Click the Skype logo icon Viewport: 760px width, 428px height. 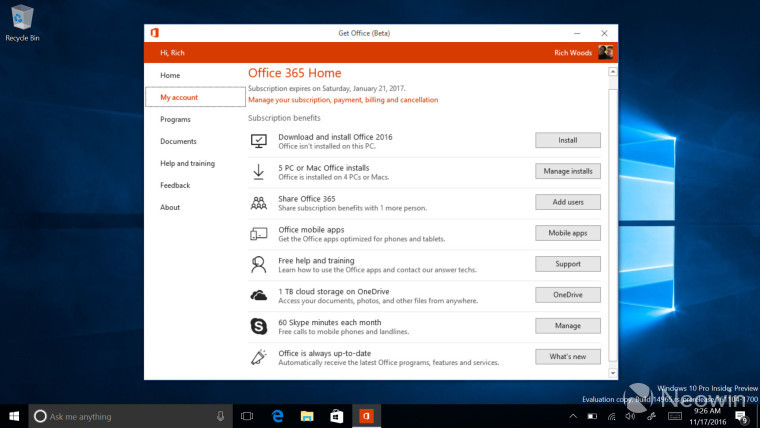point(258,326)
